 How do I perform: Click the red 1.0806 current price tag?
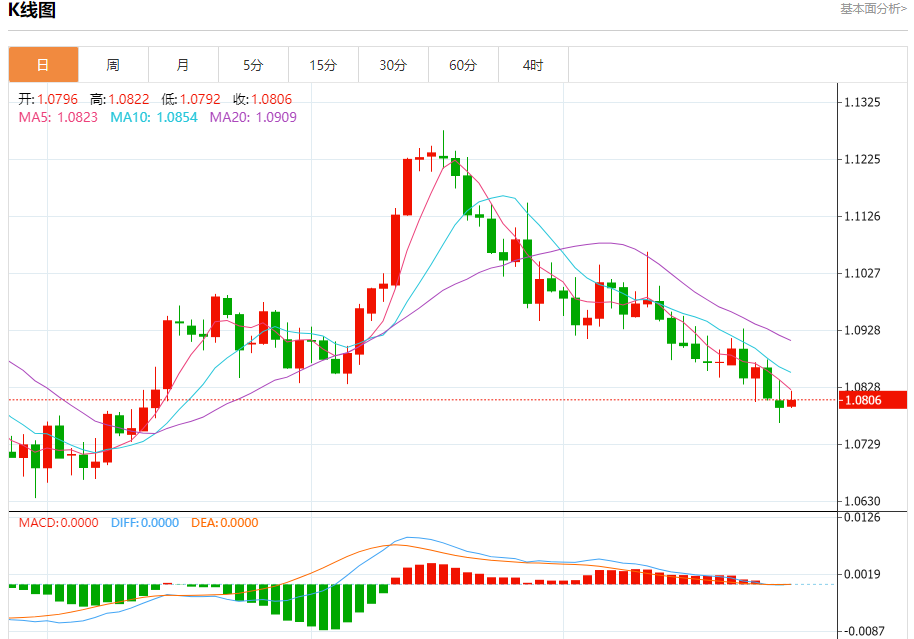tap(873, 400)
